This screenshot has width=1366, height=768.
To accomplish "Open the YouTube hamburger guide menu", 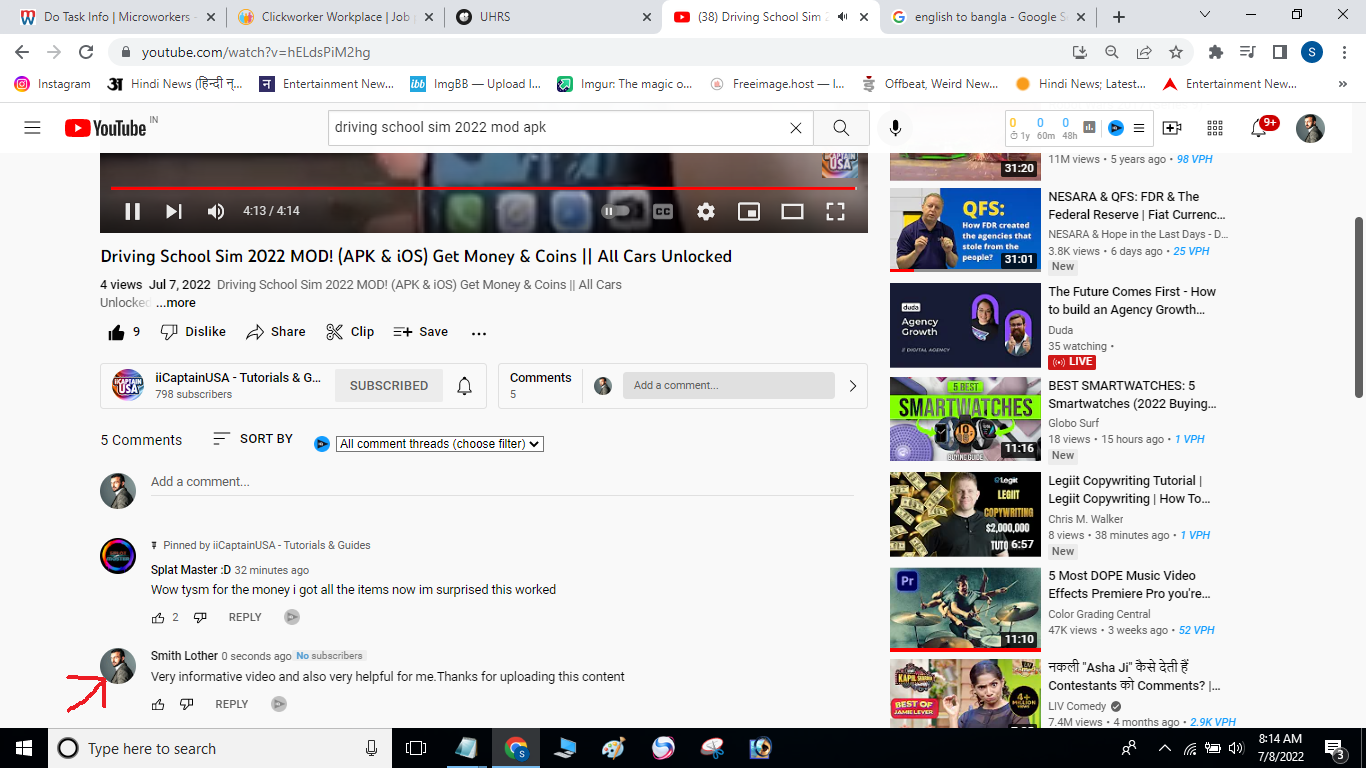I will 32,128.
